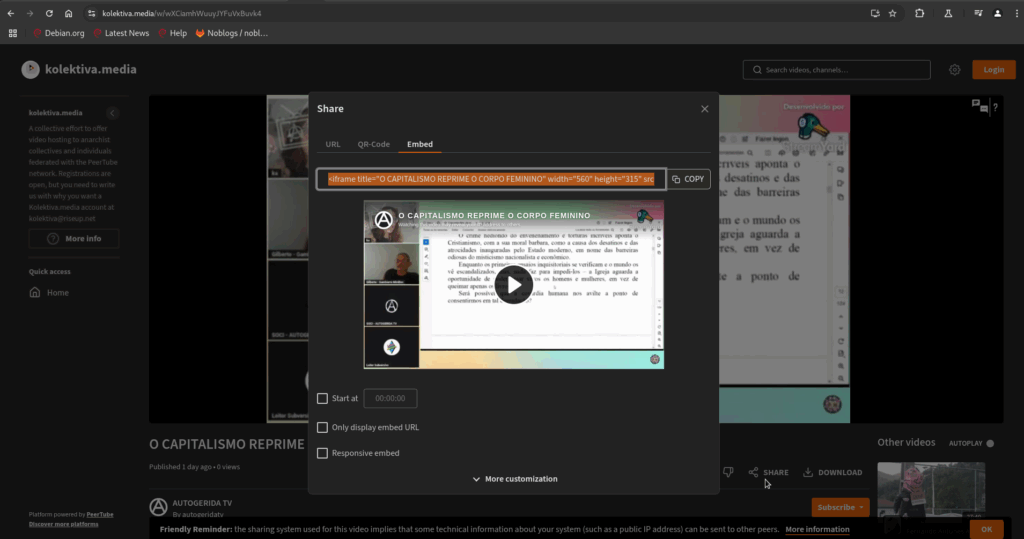Viewport: 1024px width, 539px height.
Task: Copy the embed code
Action: coord(688,179)
